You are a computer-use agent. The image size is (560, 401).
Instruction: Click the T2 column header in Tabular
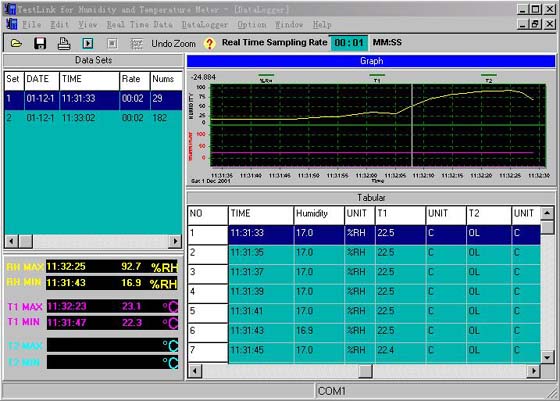pos(489,215)
